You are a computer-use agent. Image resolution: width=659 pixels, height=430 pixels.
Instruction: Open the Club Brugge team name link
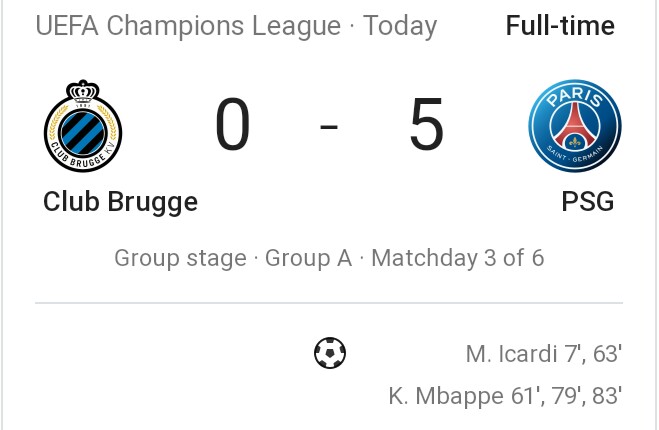[120, 202]
